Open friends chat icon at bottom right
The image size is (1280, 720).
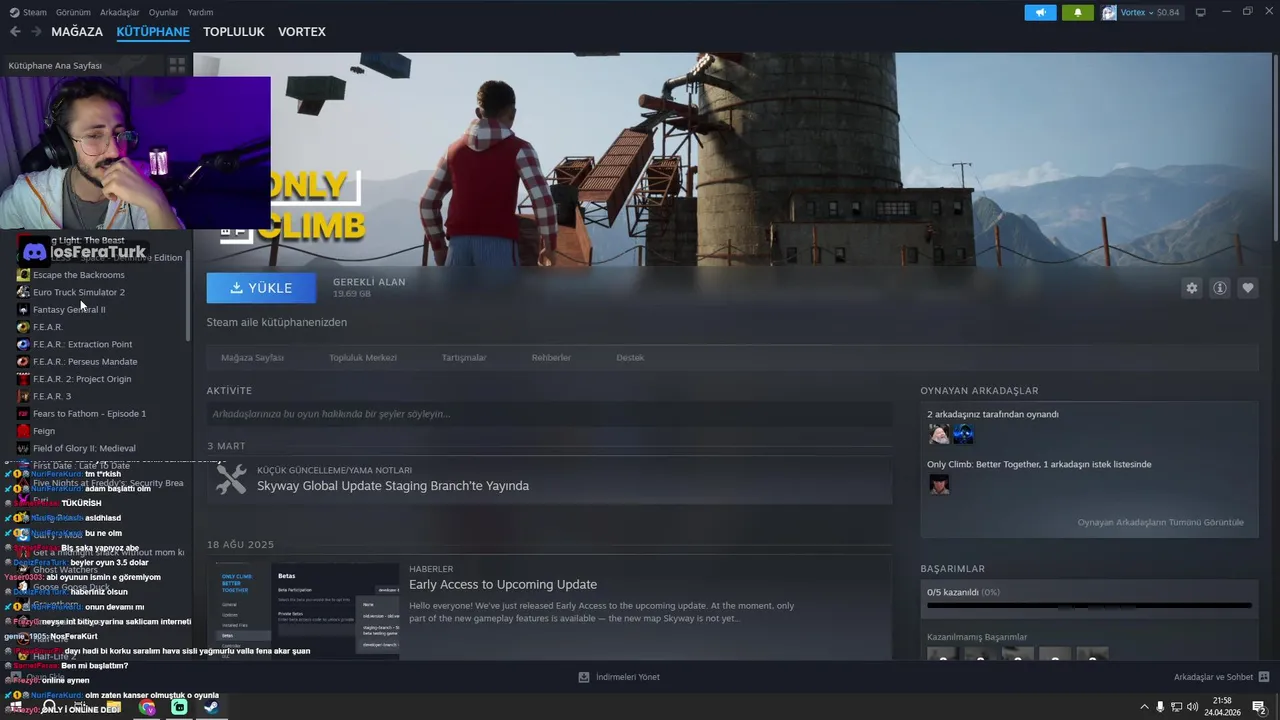click(1264, 677)
